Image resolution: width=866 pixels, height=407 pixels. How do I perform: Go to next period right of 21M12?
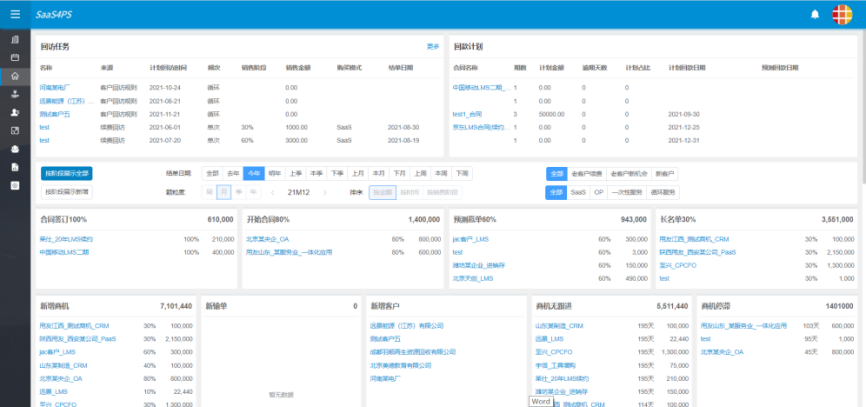coord(325,192)
